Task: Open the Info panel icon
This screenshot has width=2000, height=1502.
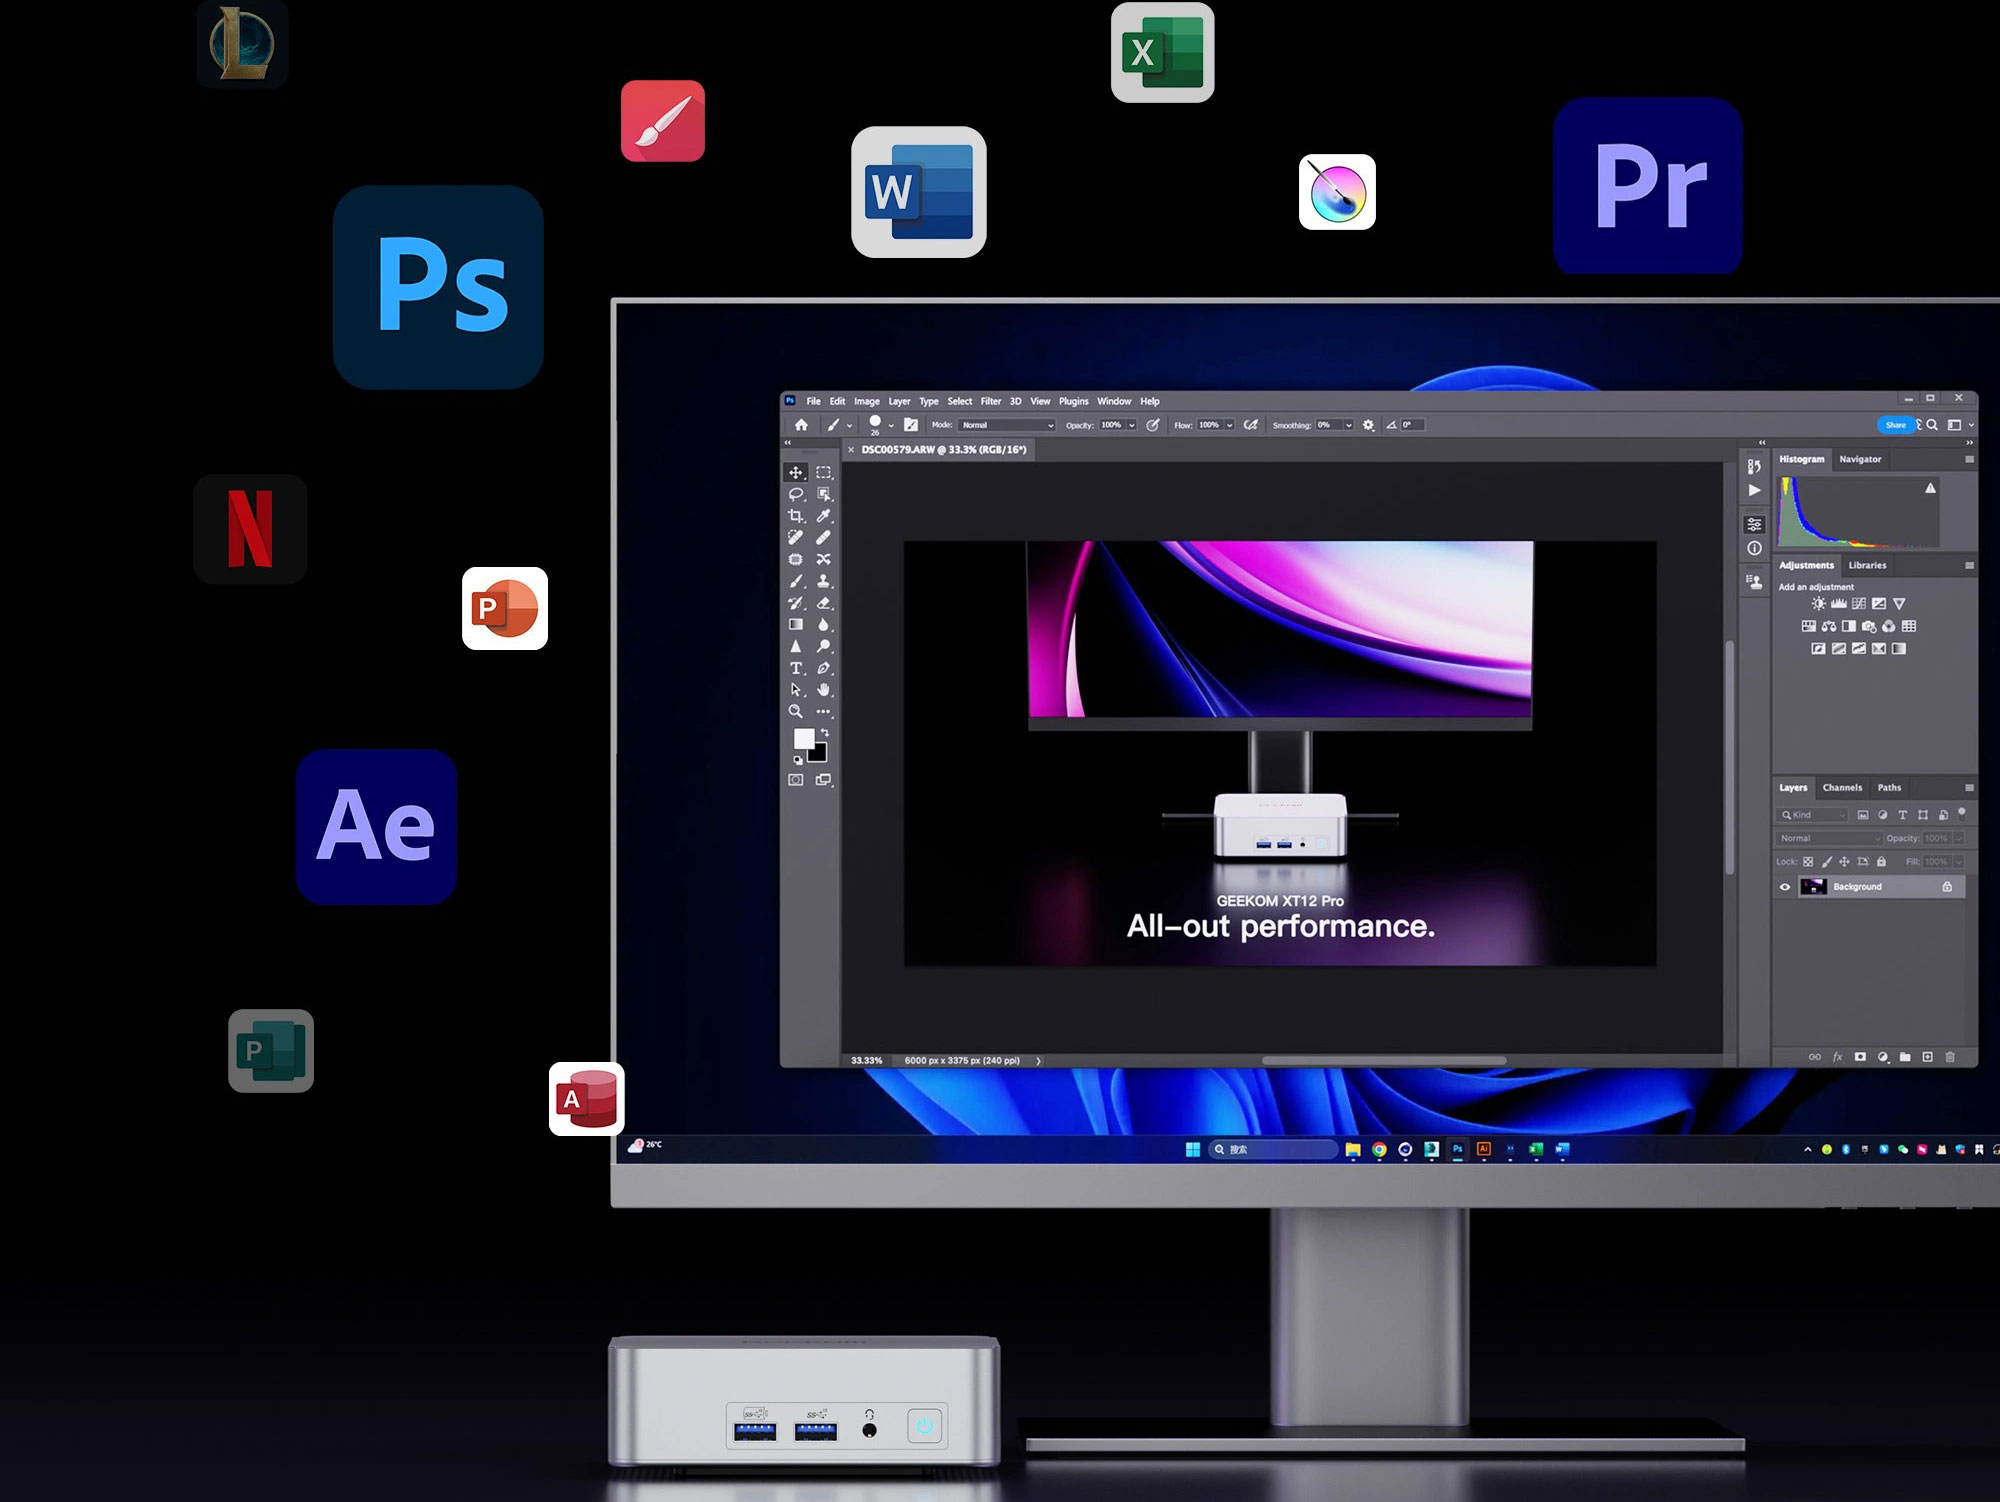Action: [x=1754, y=549]
